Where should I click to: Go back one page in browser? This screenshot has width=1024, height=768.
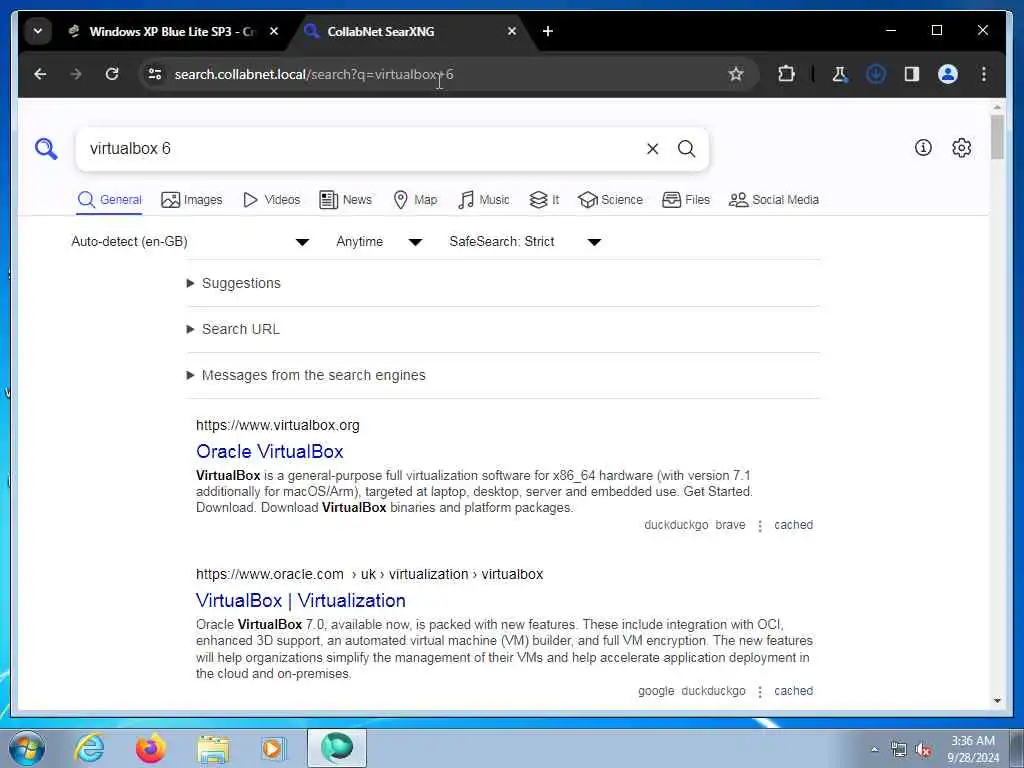(x=40, y=74)
